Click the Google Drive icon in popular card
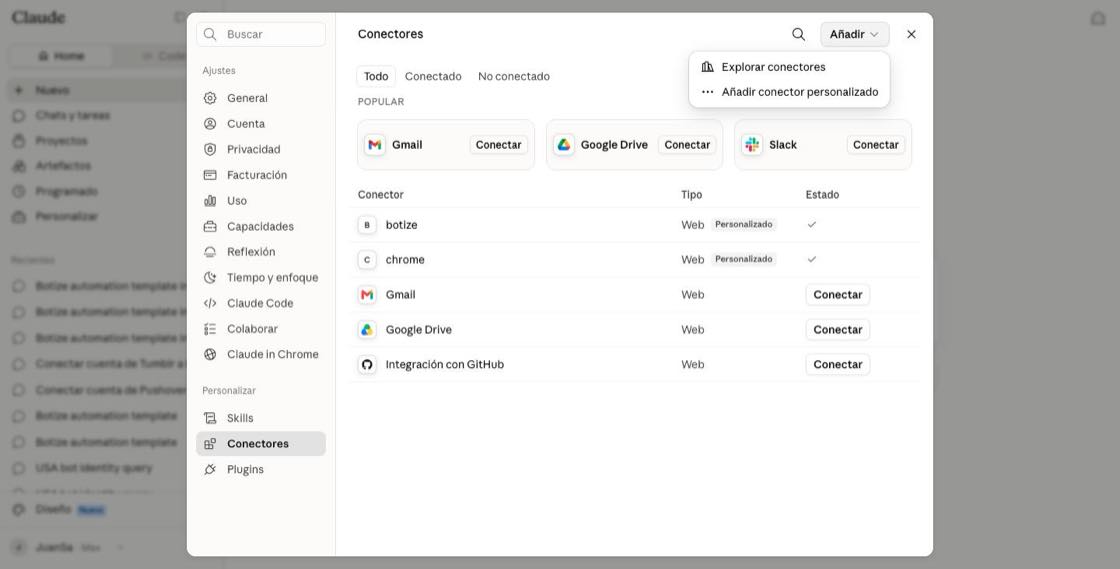Viewport: 1120px width, 569px height. pos(564,145)
